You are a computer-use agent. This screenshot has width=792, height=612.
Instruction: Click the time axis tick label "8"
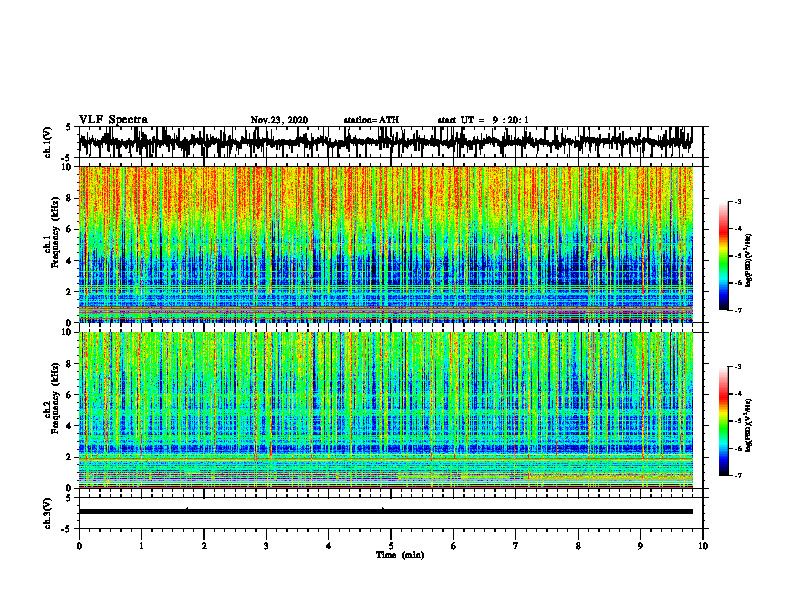pyautogui.click(x=578, y=546)
